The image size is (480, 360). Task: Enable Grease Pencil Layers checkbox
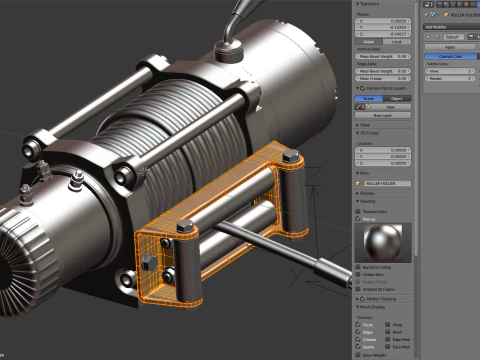tap(363, 88)
